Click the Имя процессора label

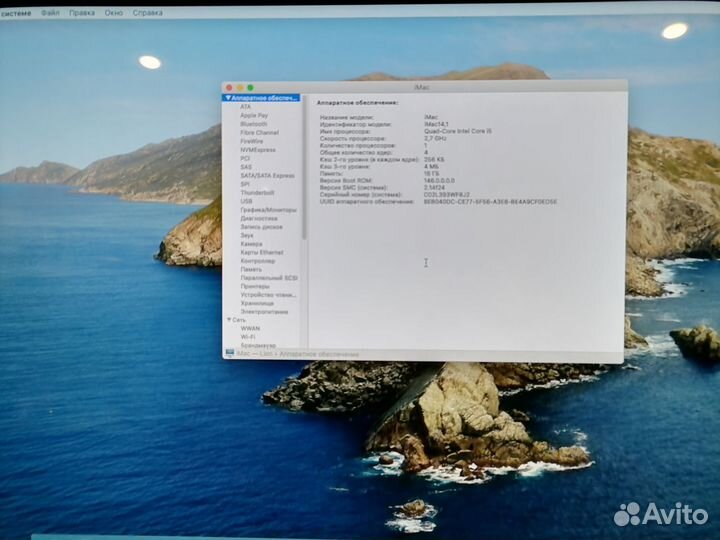(x=345, y=131)
